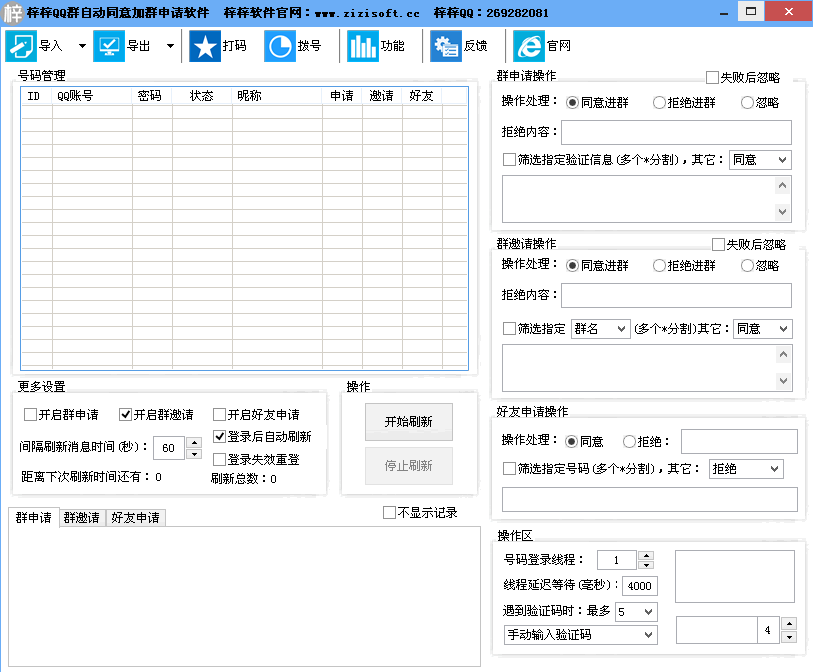Click the 拒绝 reason field in 好友申请操作

[739, 441]
